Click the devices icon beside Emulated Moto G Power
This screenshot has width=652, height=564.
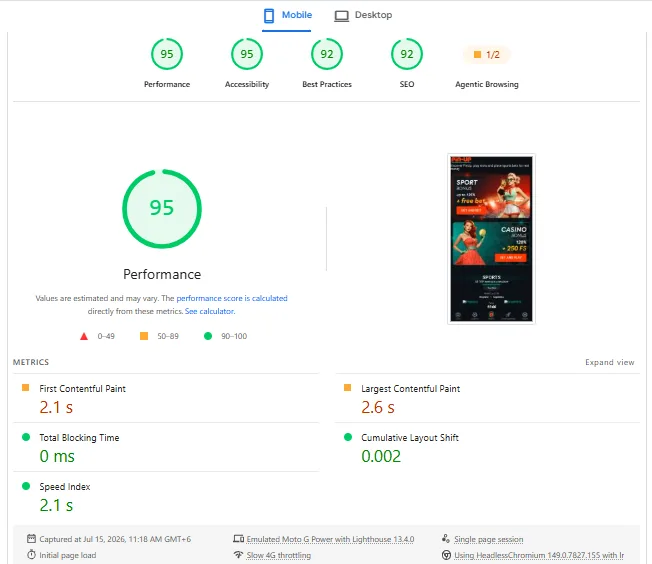pyautogui.click(x=238, y=539)
